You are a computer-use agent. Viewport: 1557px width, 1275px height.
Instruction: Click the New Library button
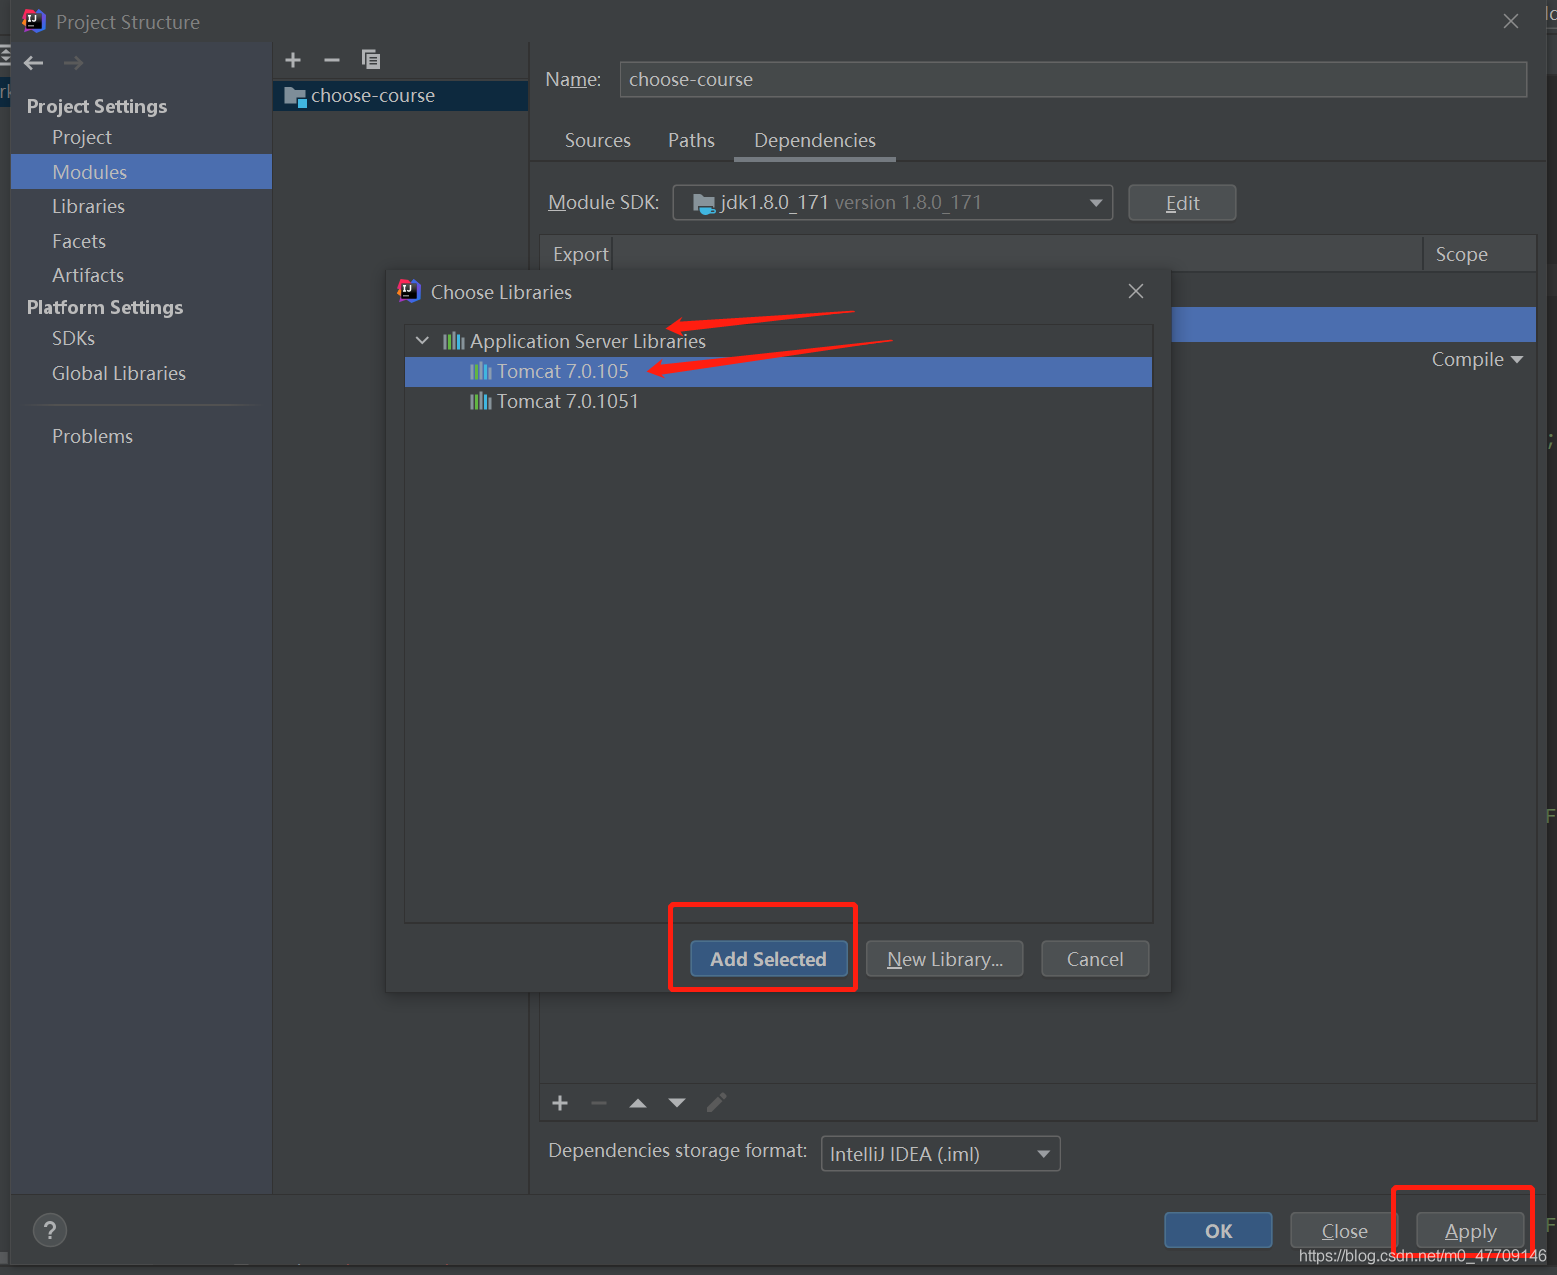tap(944, 959)
